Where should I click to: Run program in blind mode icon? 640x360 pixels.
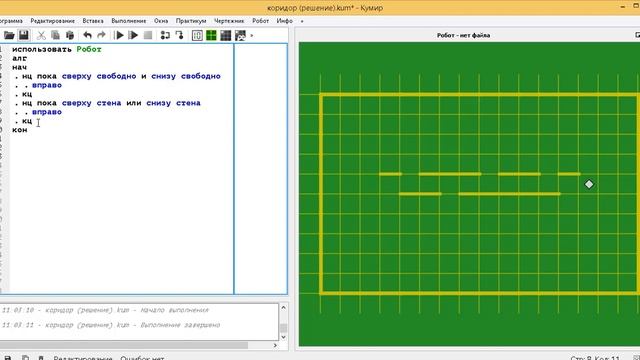point(133,36)
